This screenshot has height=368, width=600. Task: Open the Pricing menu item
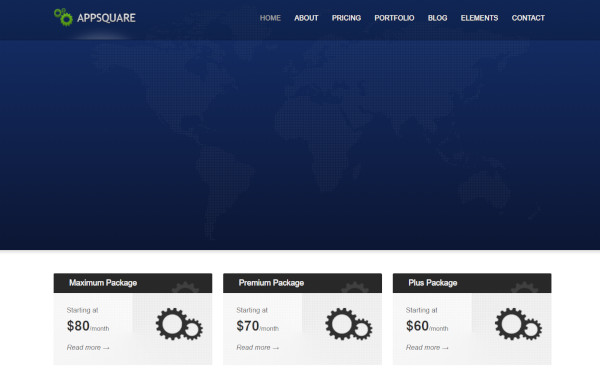[x=346, y=18]
